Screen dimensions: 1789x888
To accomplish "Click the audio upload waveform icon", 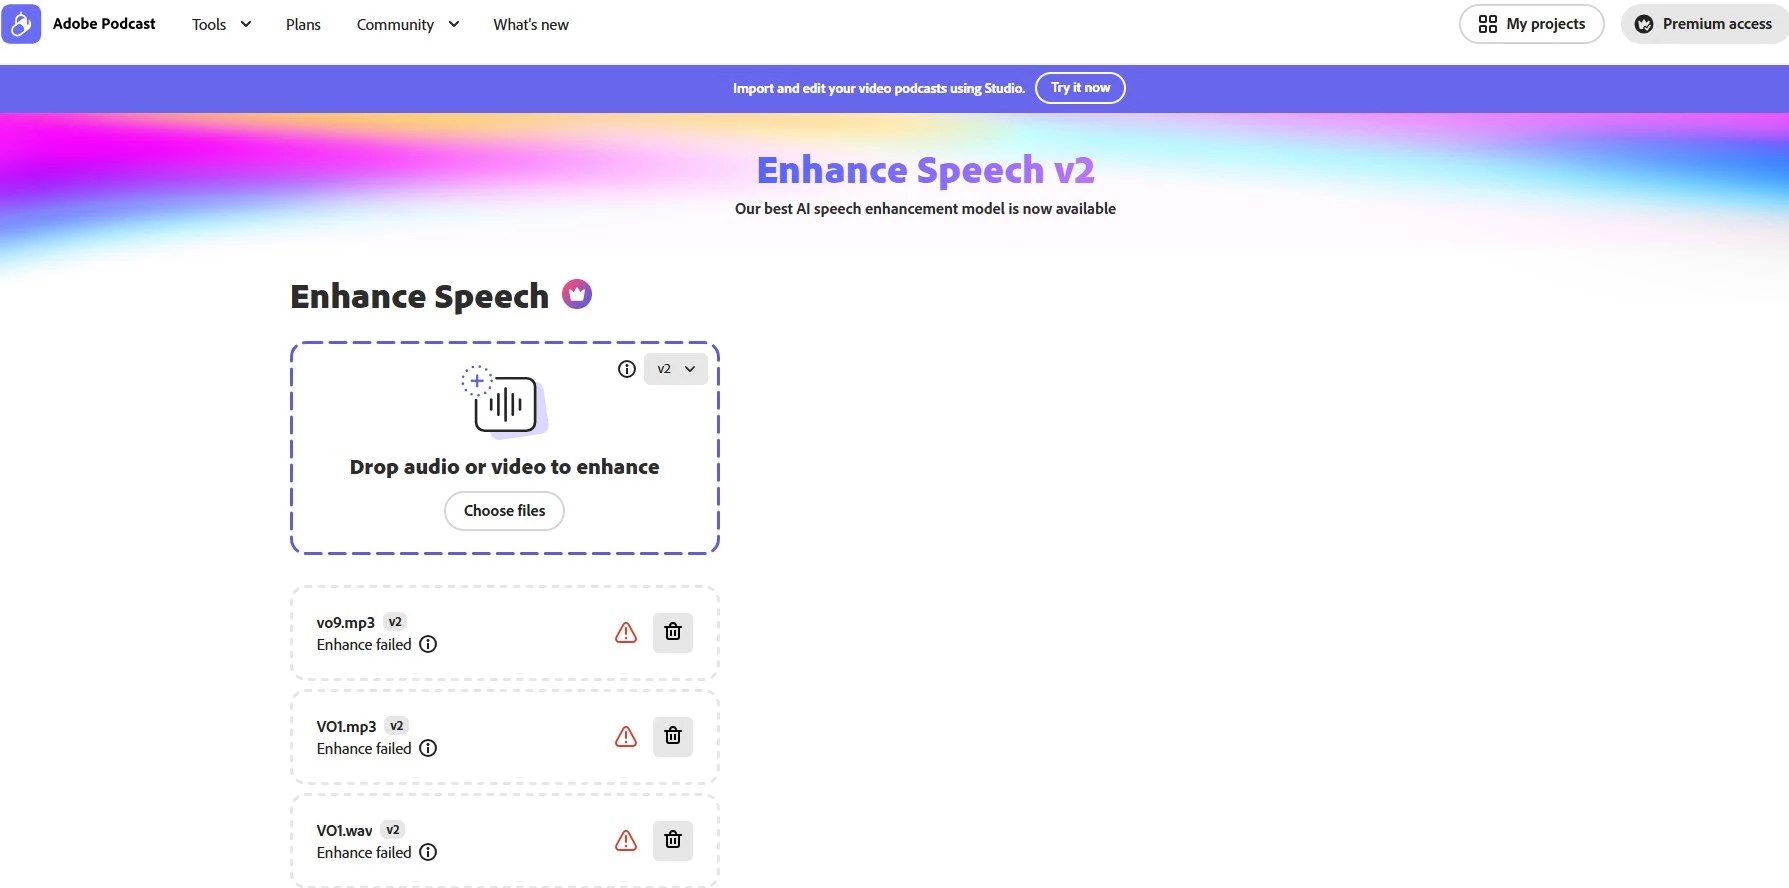I will 505,402.
